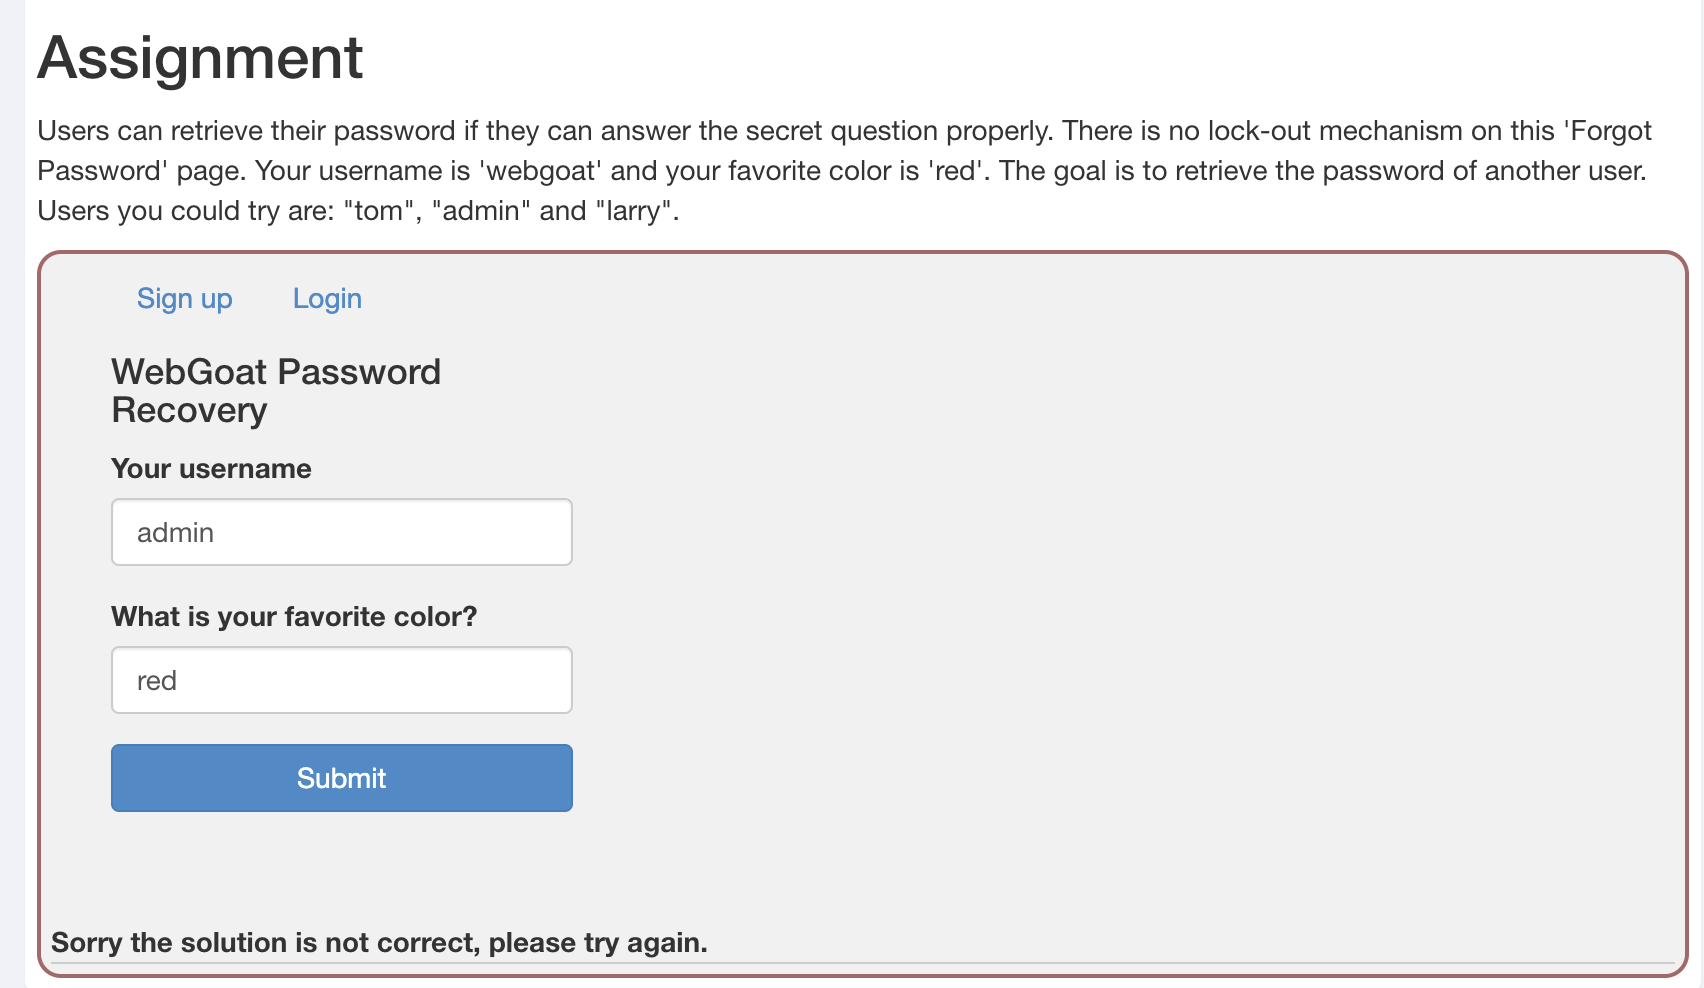Click the "Your username" label
Screen dimensions: 1704x988
point(211,469)
